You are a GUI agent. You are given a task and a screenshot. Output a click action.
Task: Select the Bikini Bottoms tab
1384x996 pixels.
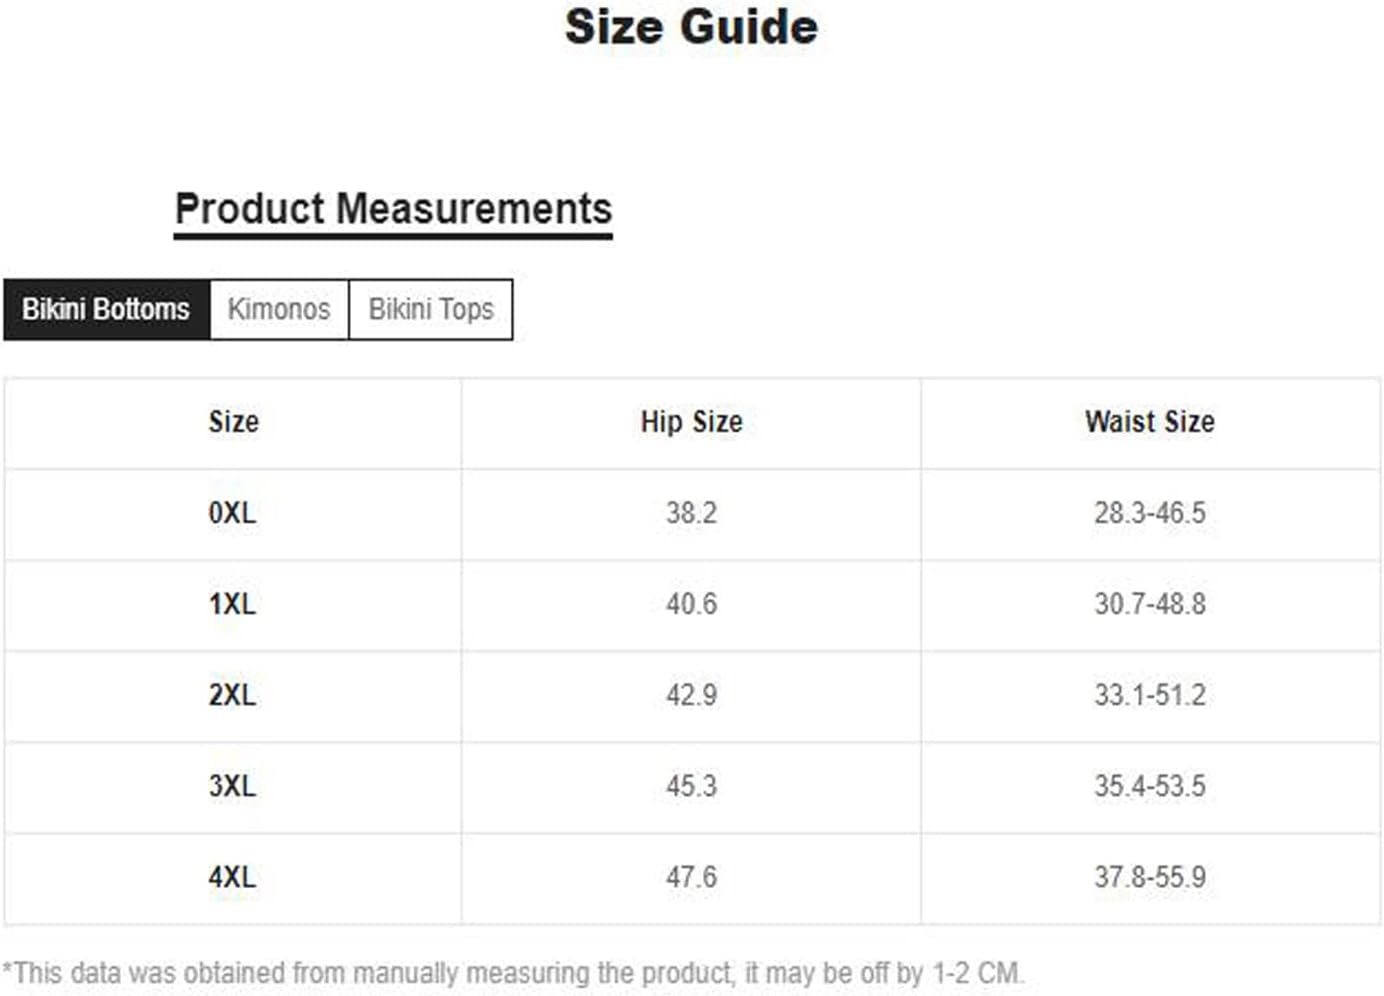click(x=106, y=310)
